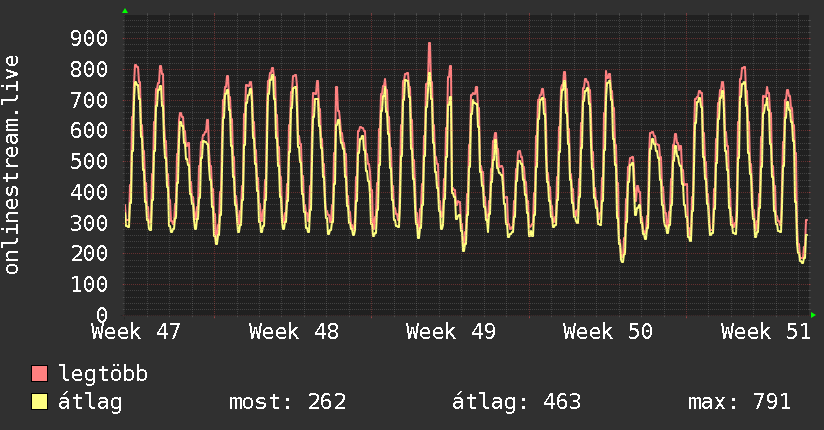
Task: Click the 200 y-axis label
Action: 89,253
